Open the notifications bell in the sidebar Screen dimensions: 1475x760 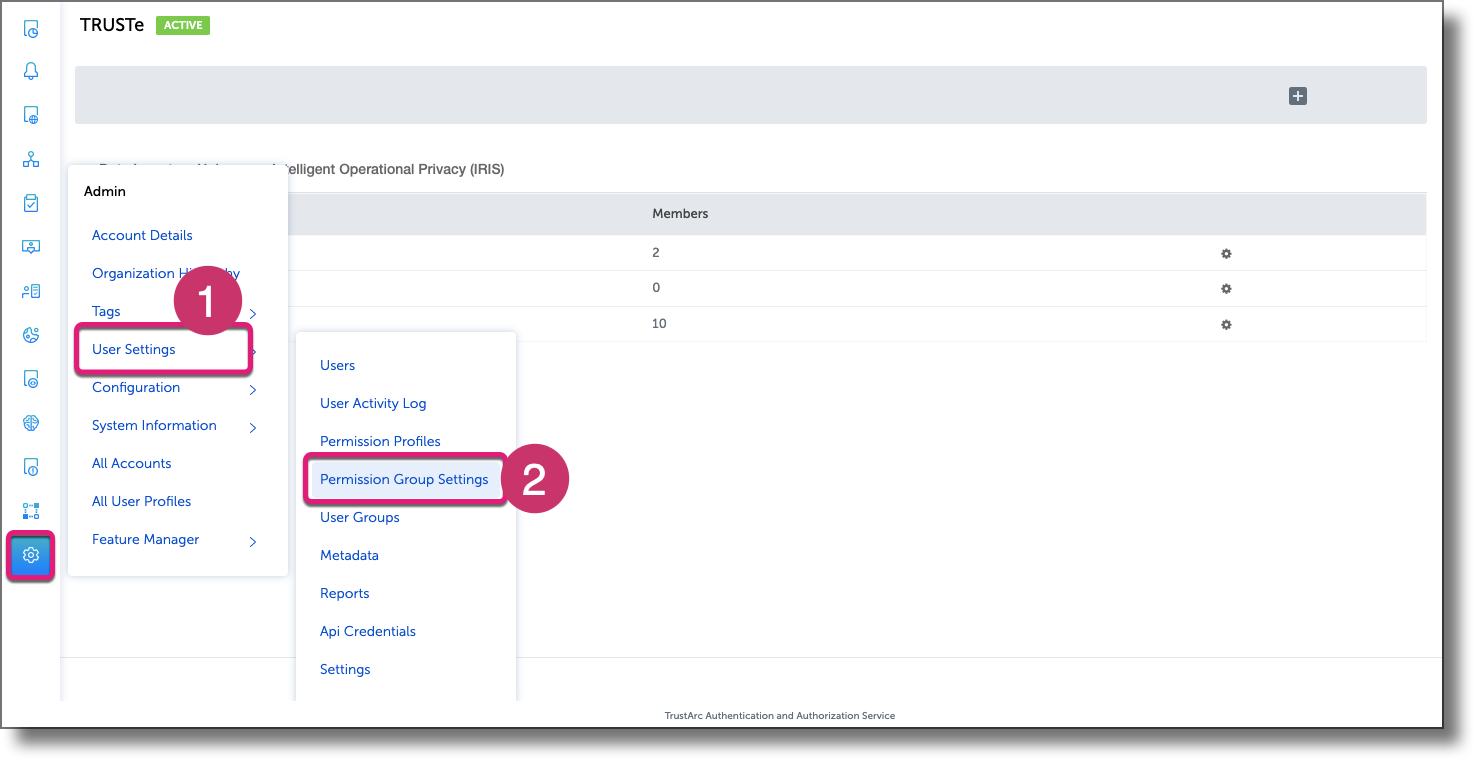point(30,70)
